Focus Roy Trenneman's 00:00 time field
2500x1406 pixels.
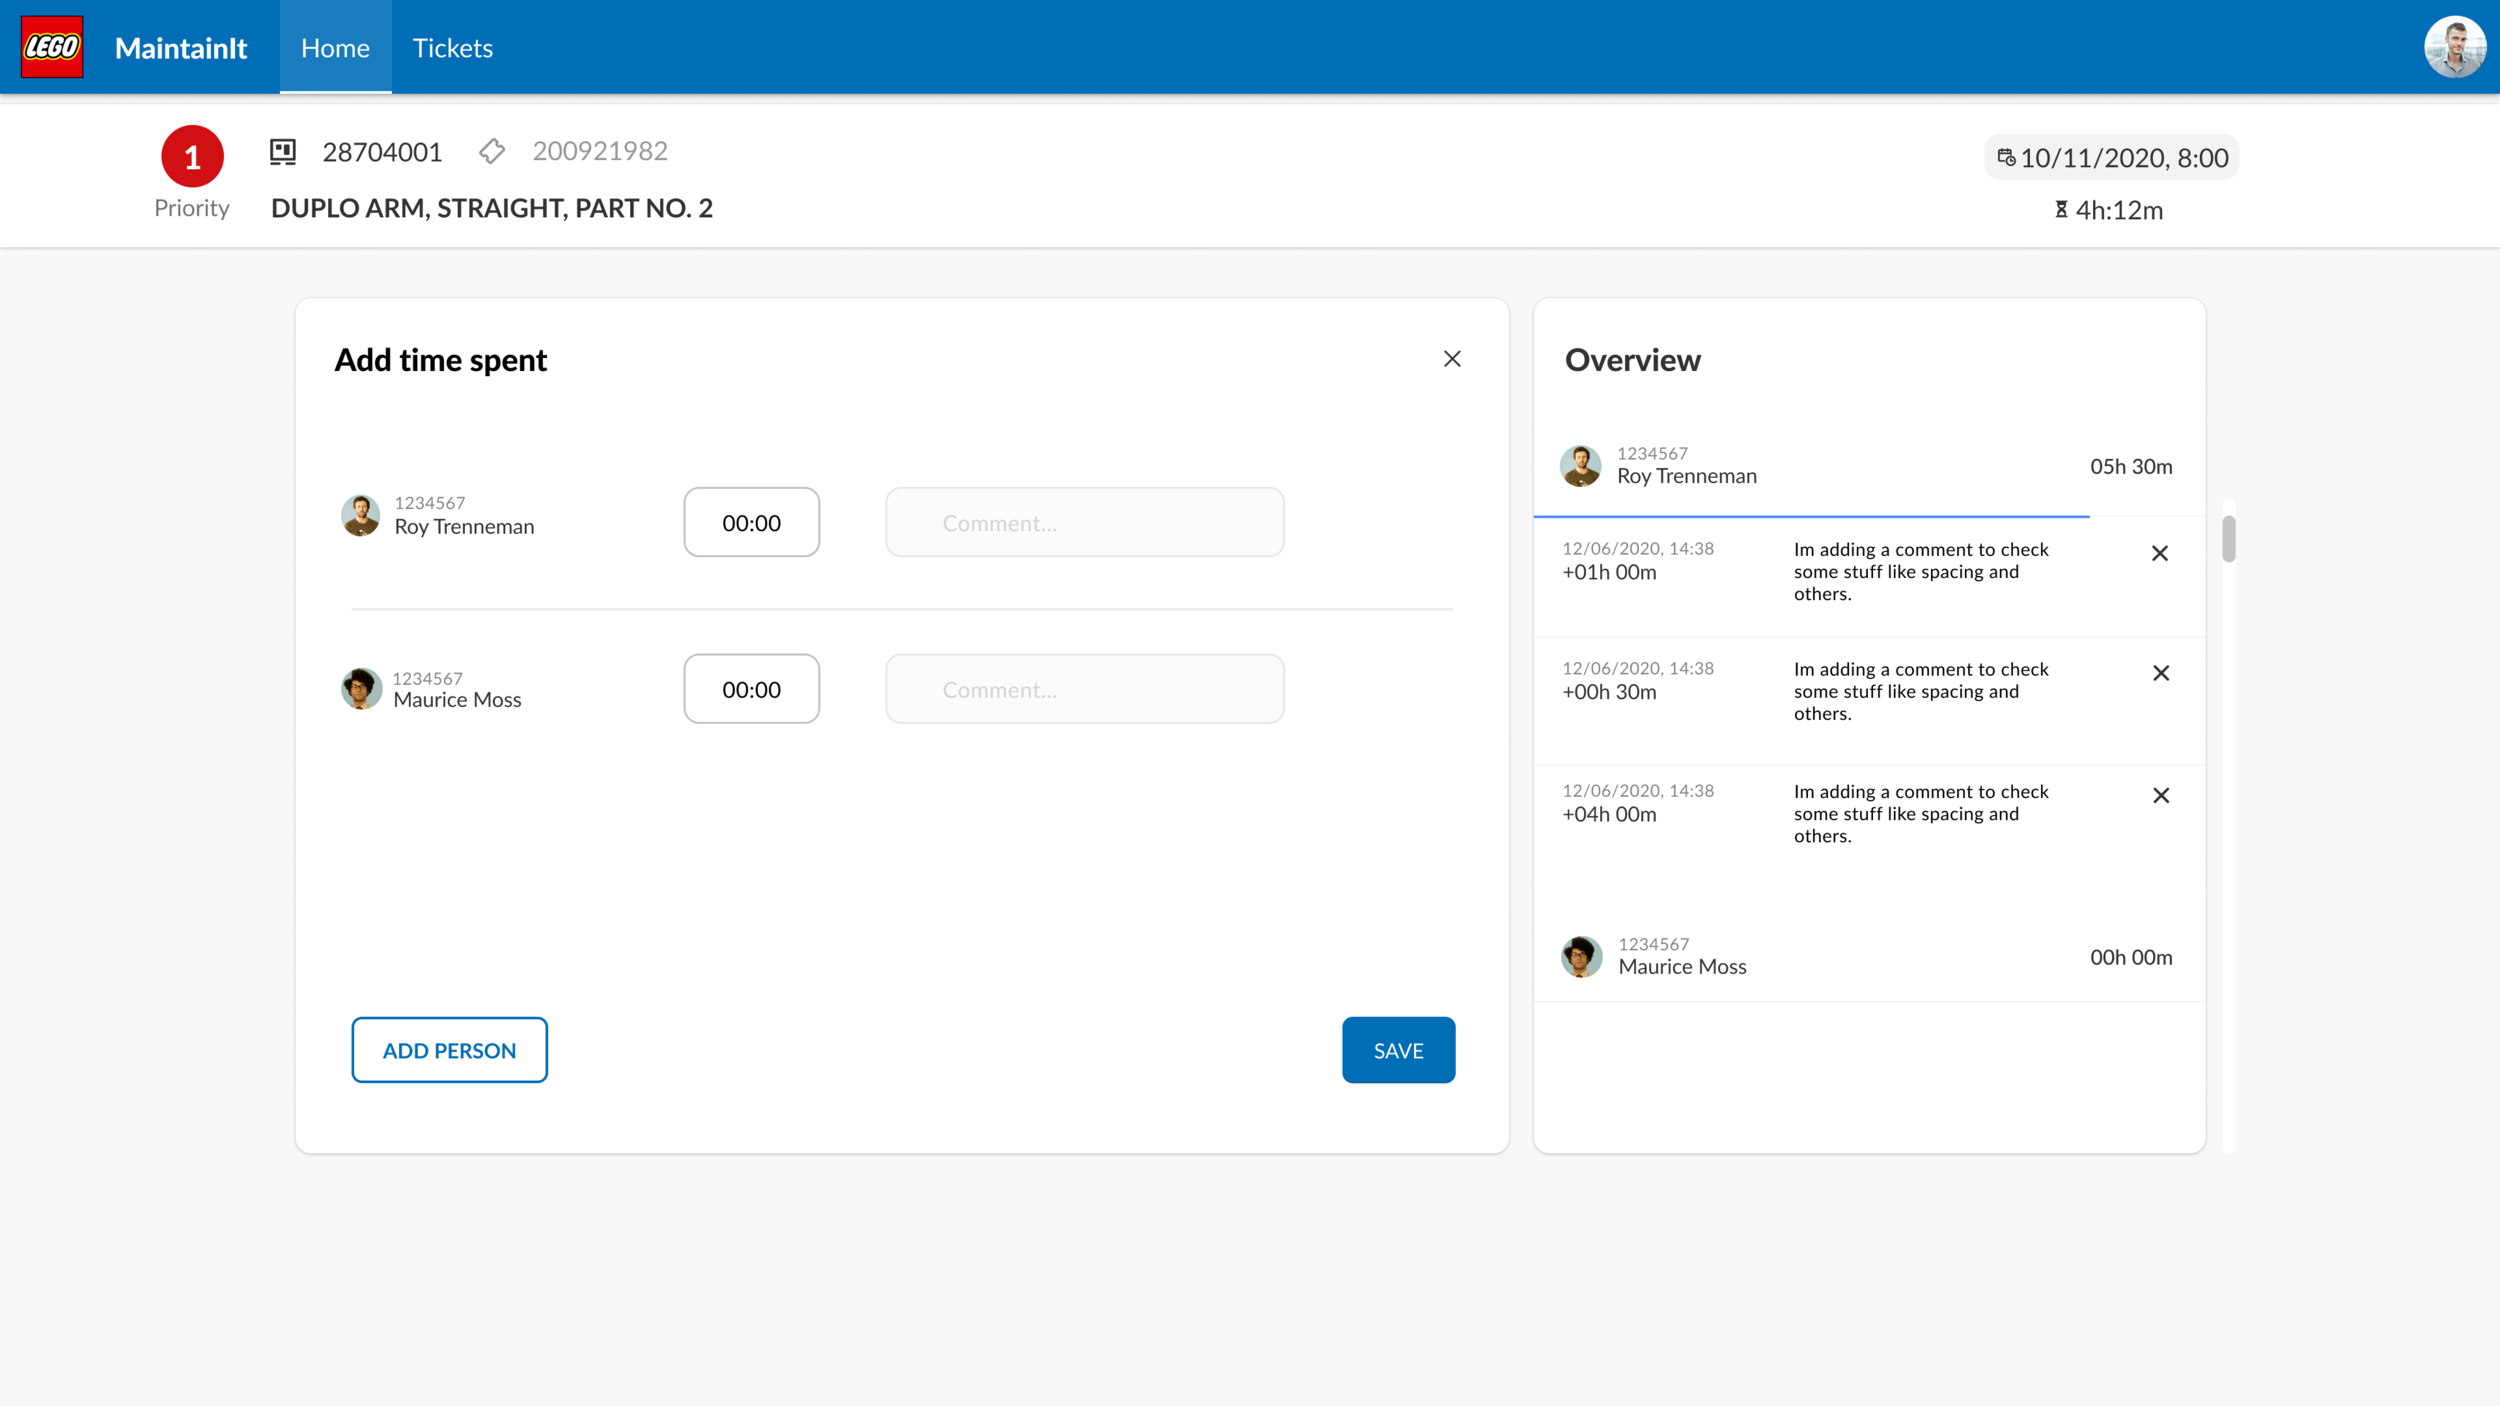pos(751,522)
